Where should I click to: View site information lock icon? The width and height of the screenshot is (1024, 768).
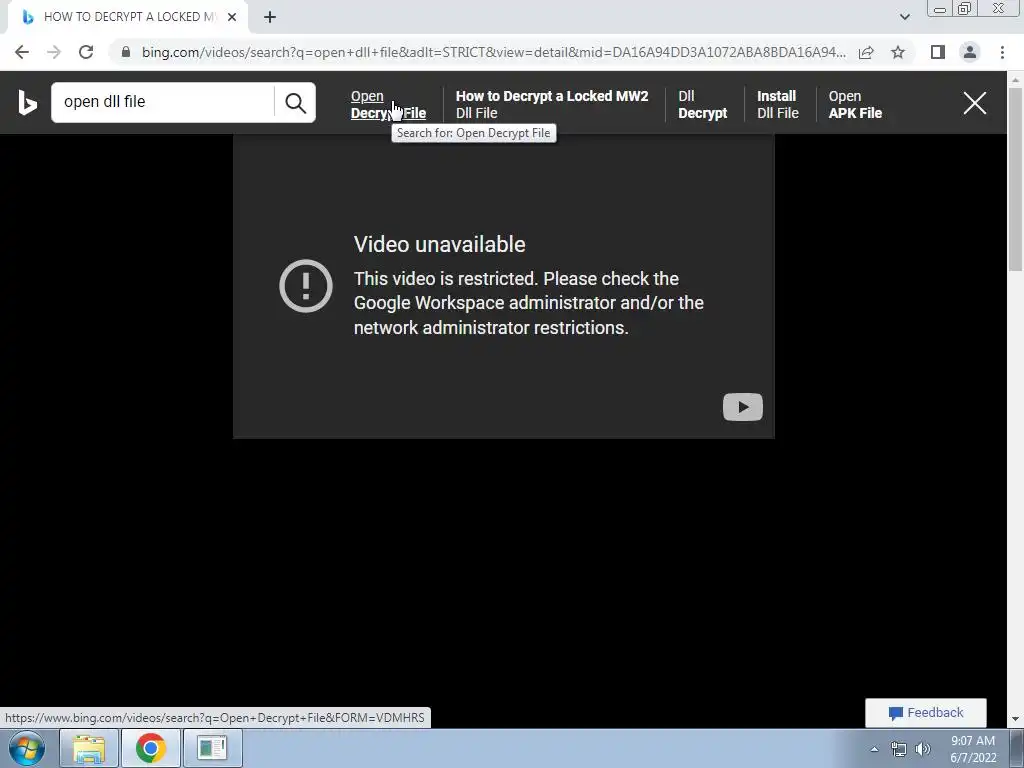point(126,52)
